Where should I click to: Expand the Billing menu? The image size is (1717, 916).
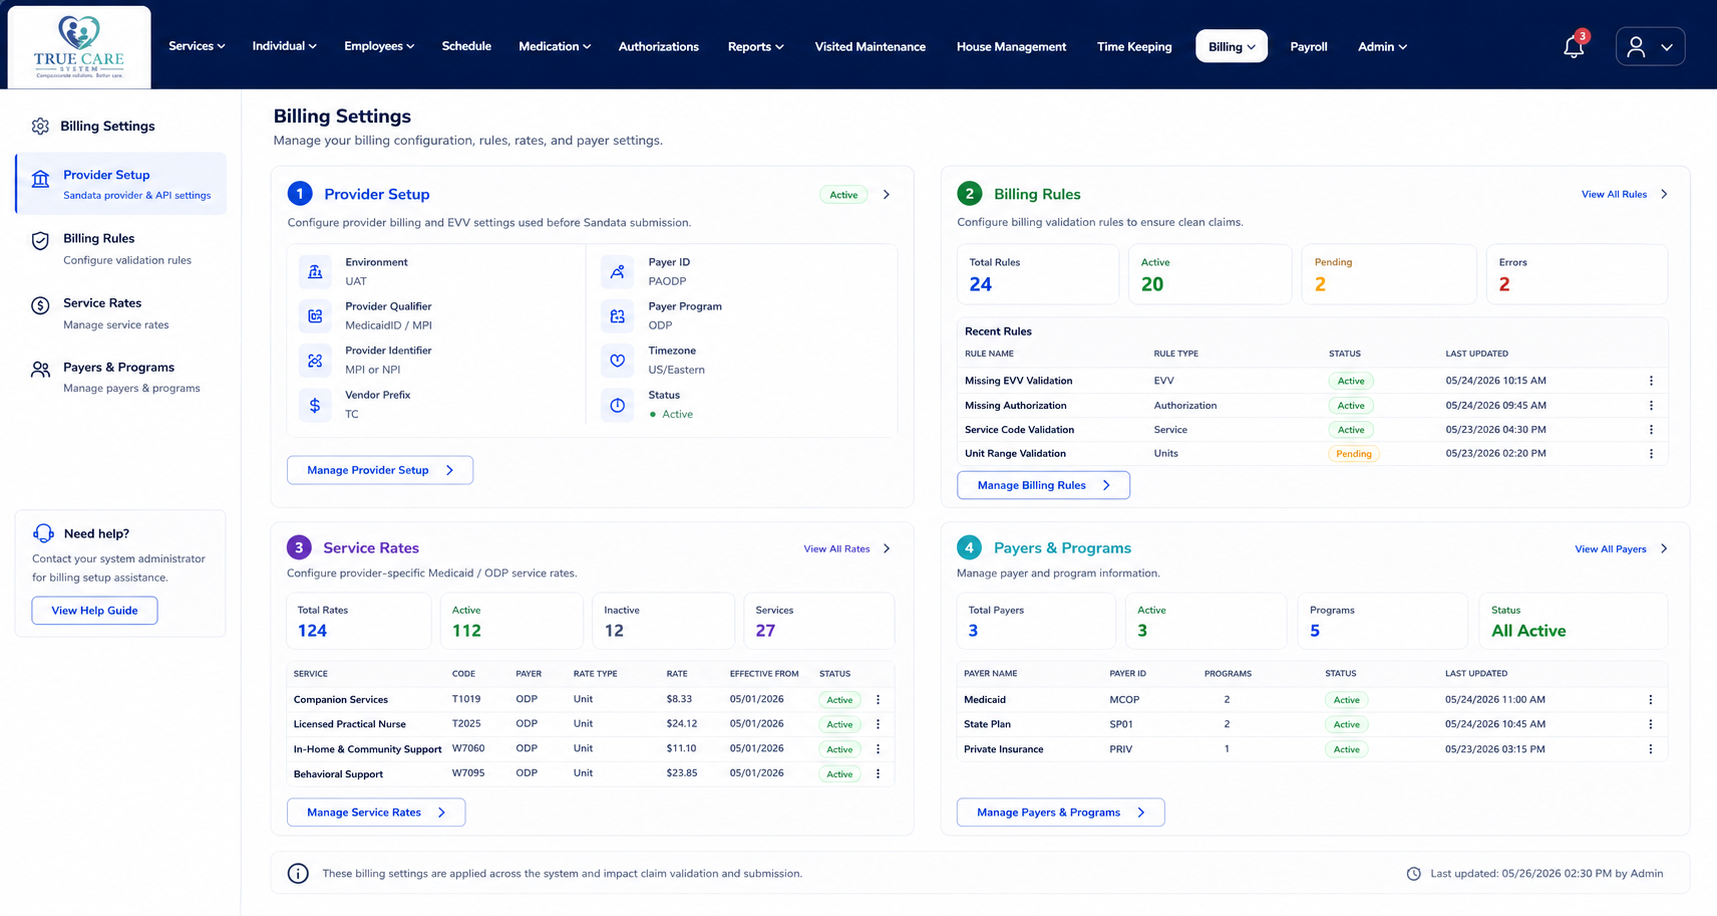(x=1232, y=46)
